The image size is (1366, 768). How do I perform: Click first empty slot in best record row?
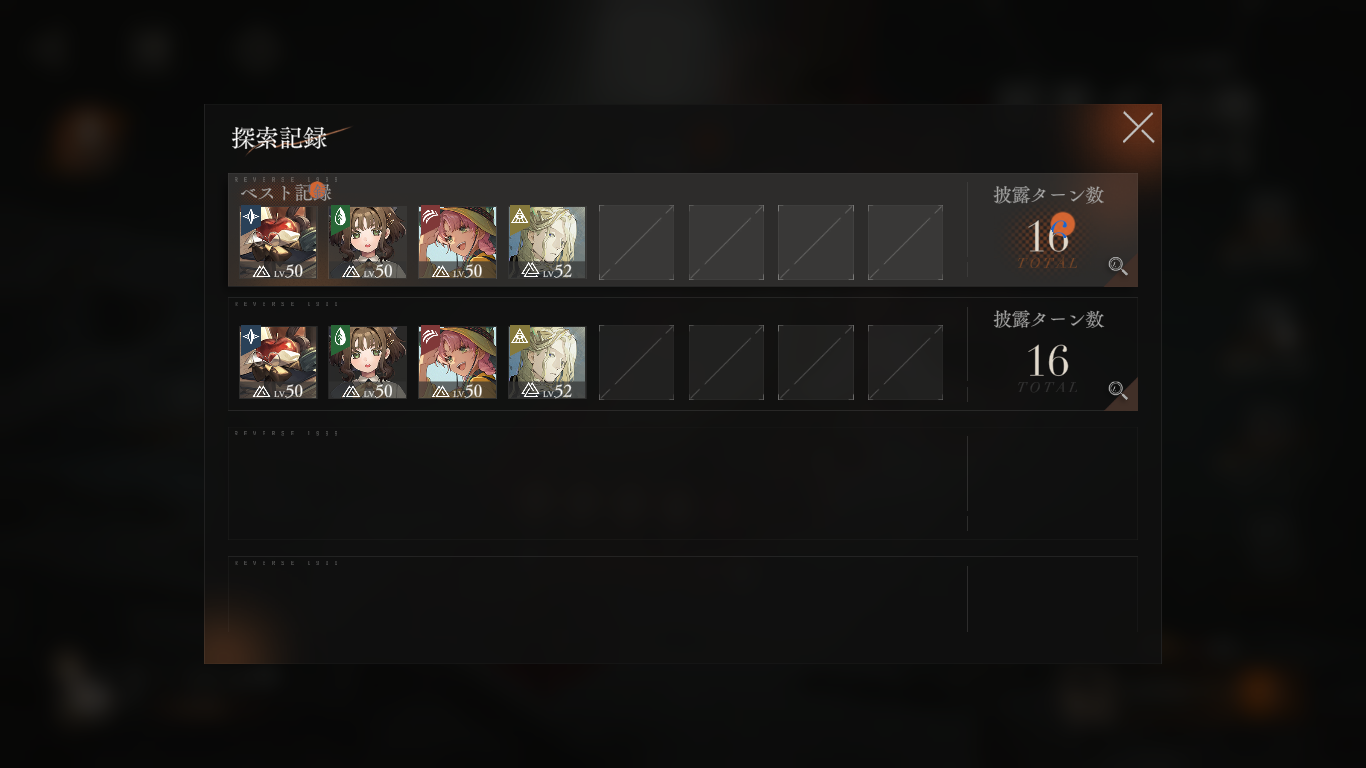coord(636,242)
